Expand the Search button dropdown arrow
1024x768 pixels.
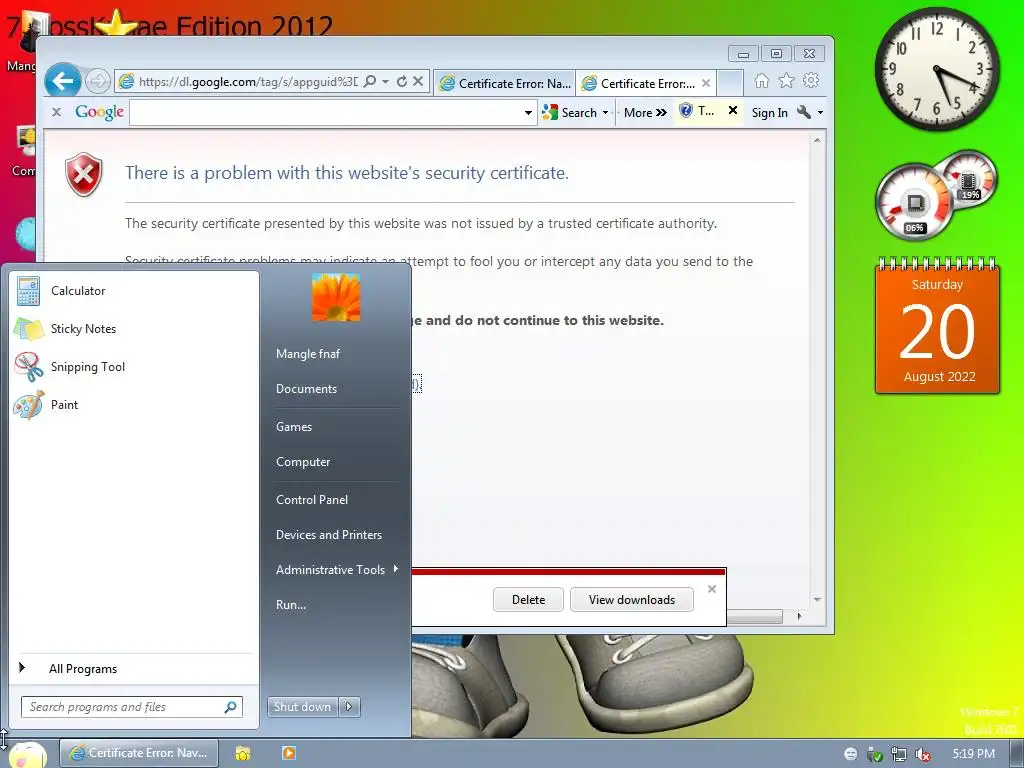(605, 113)
